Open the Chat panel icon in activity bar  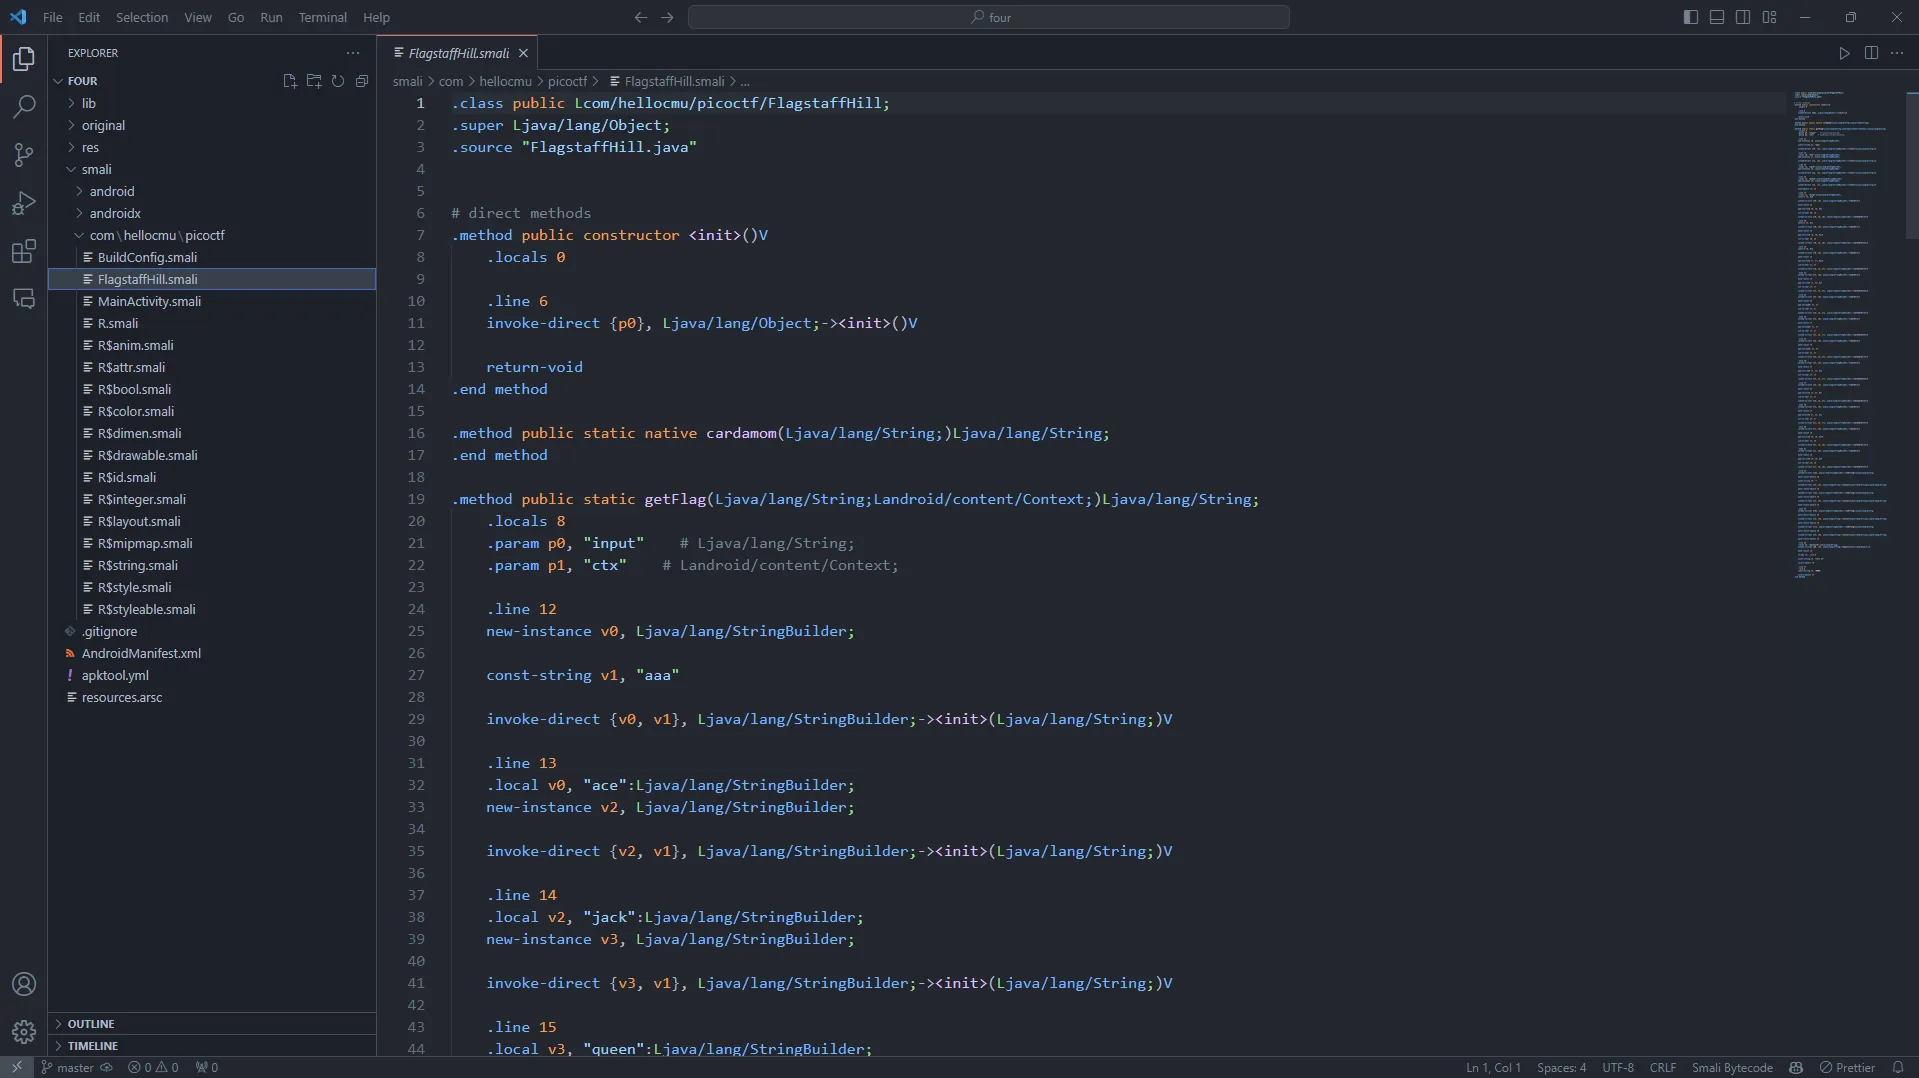click(24, 299)
